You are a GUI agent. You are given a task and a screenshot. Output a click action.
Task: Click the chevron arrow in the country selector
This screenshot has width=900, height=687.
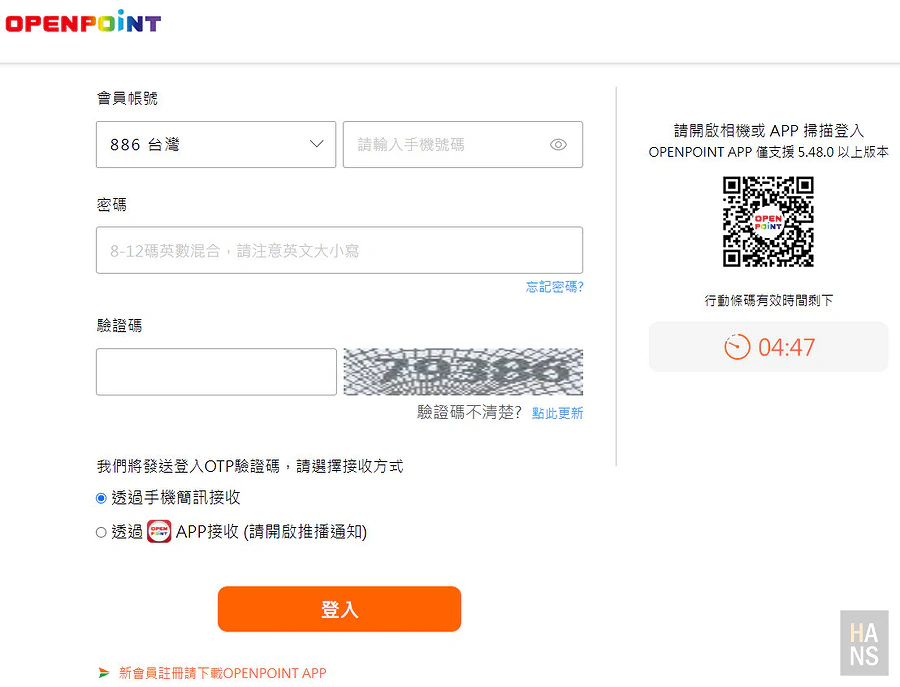point(317,144)
